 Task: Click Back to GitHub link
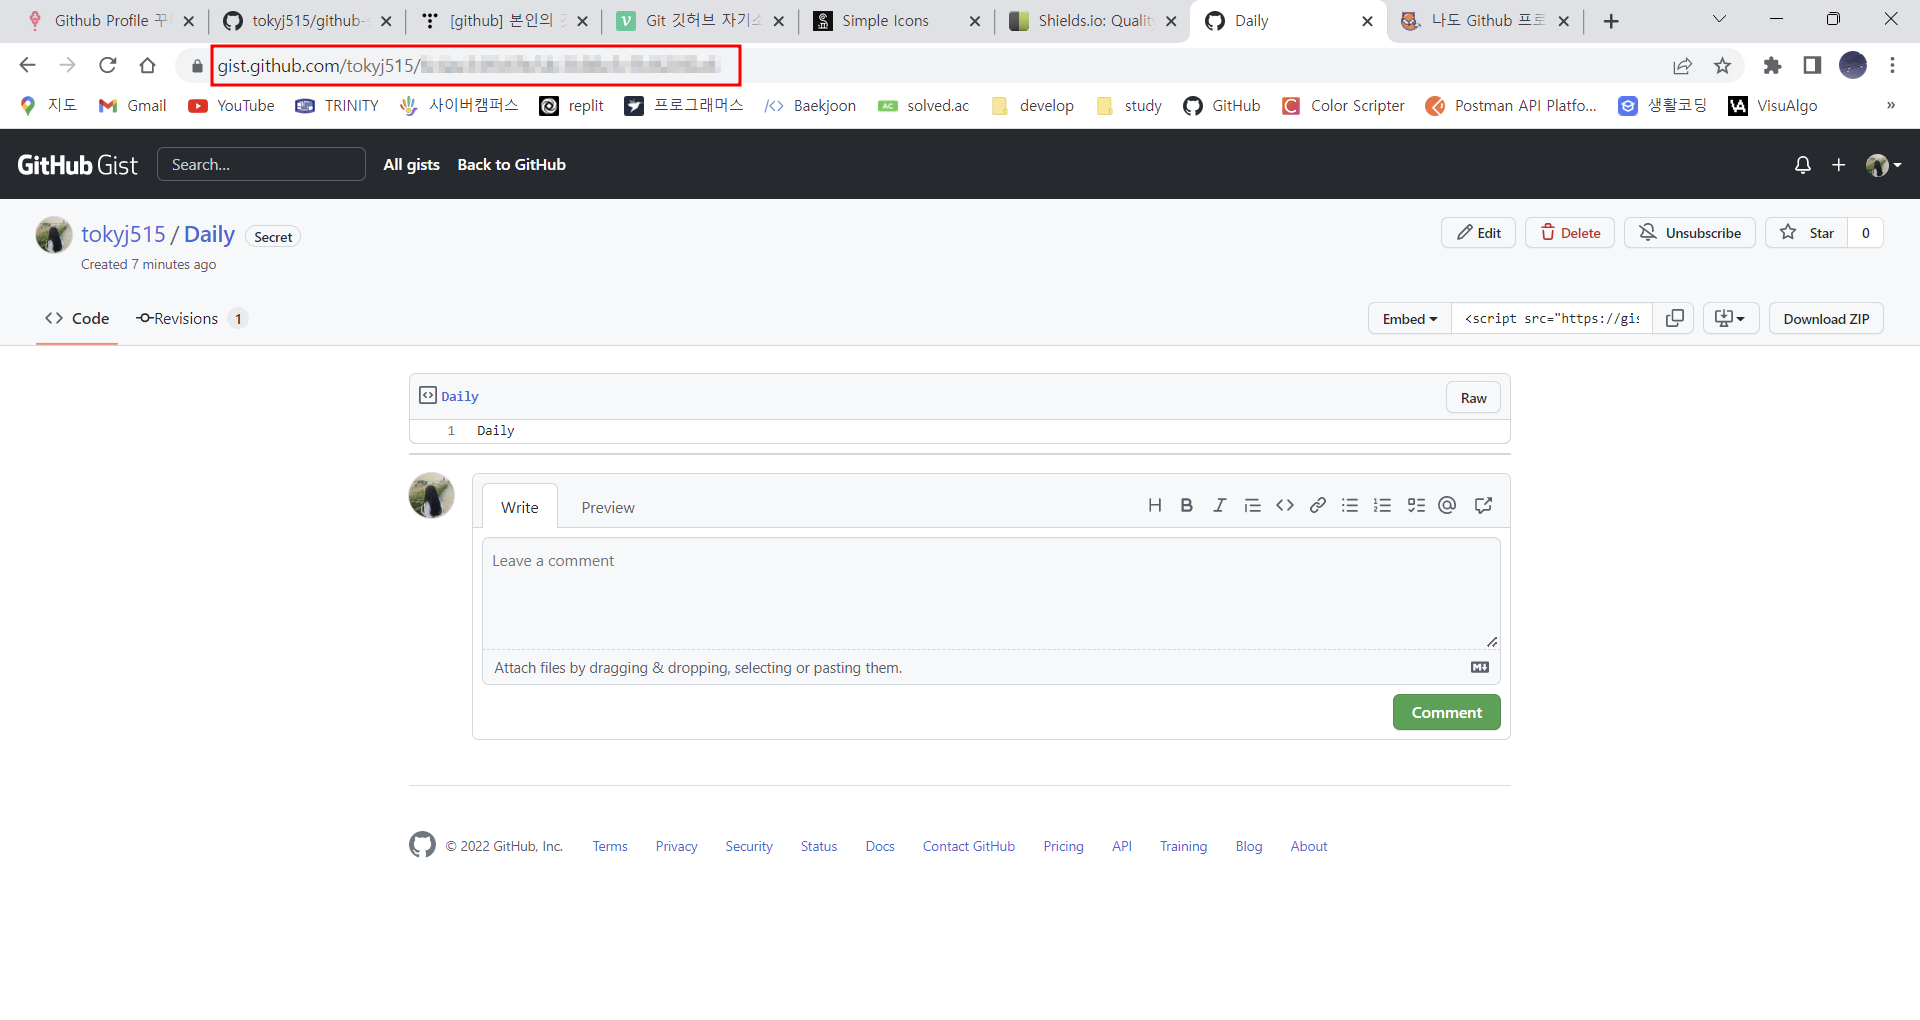(x=511, y=165)
